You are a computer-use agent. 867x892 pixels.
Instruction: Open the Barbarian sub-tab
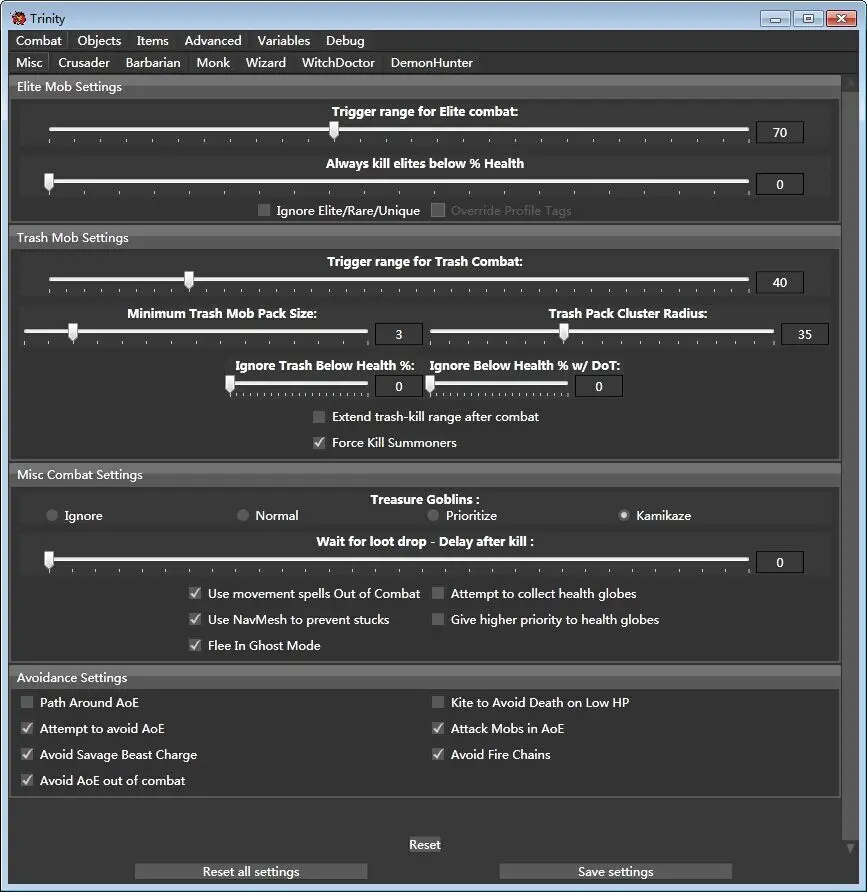point(153,63)
